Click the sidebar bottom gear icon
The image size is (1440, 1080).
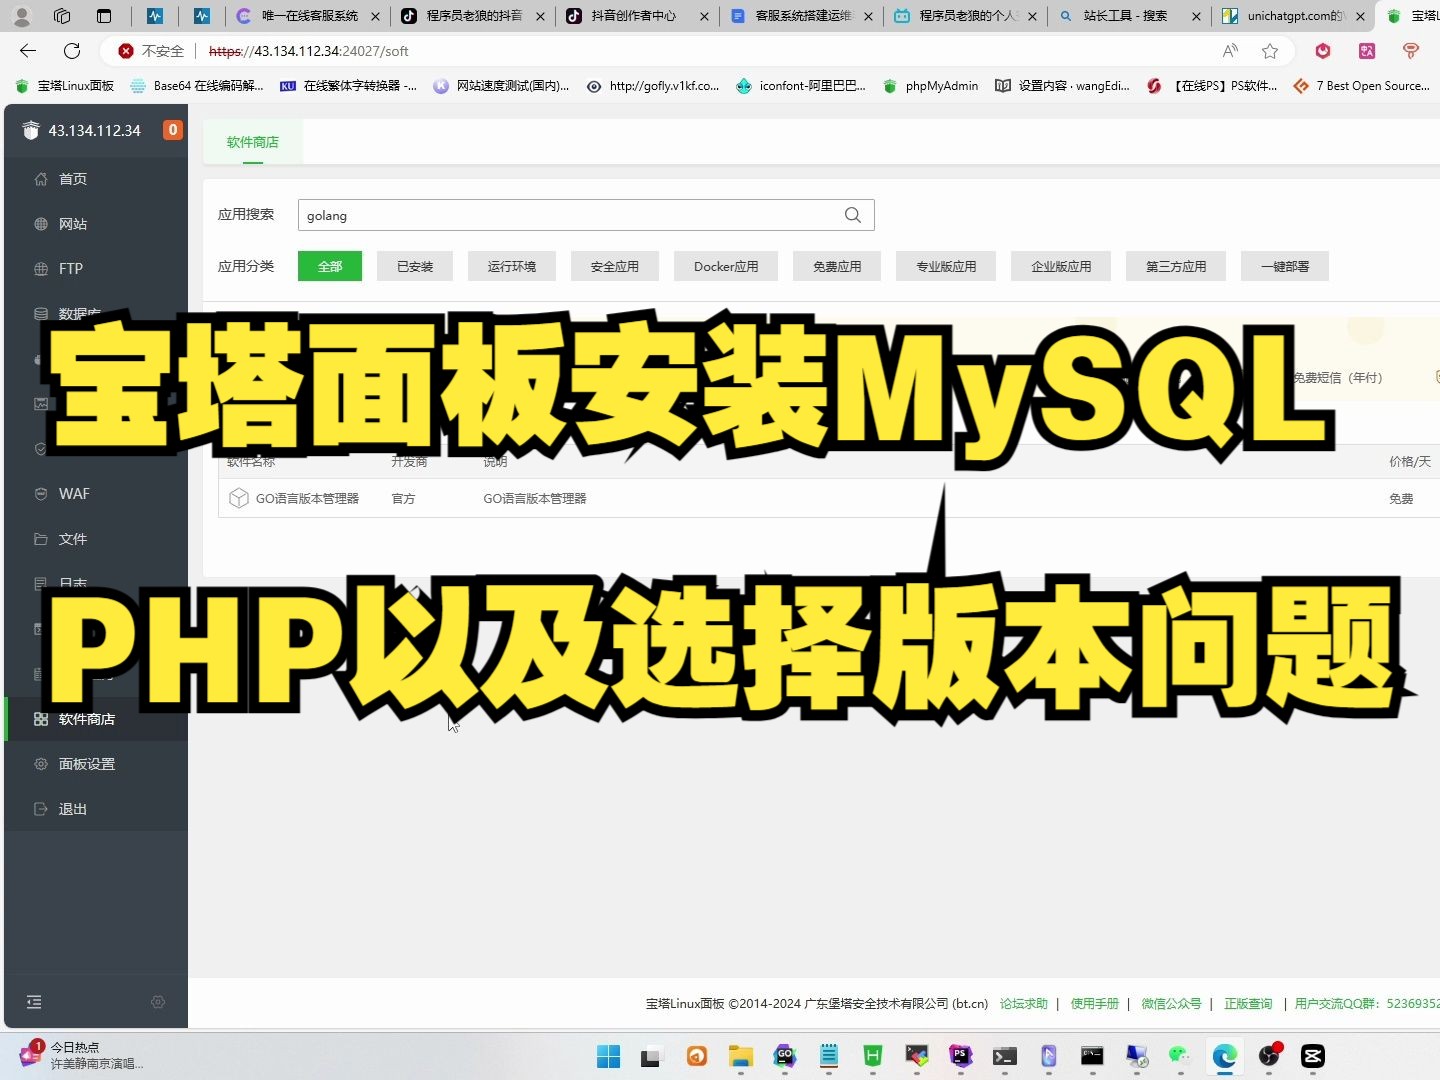point(158,1002)
